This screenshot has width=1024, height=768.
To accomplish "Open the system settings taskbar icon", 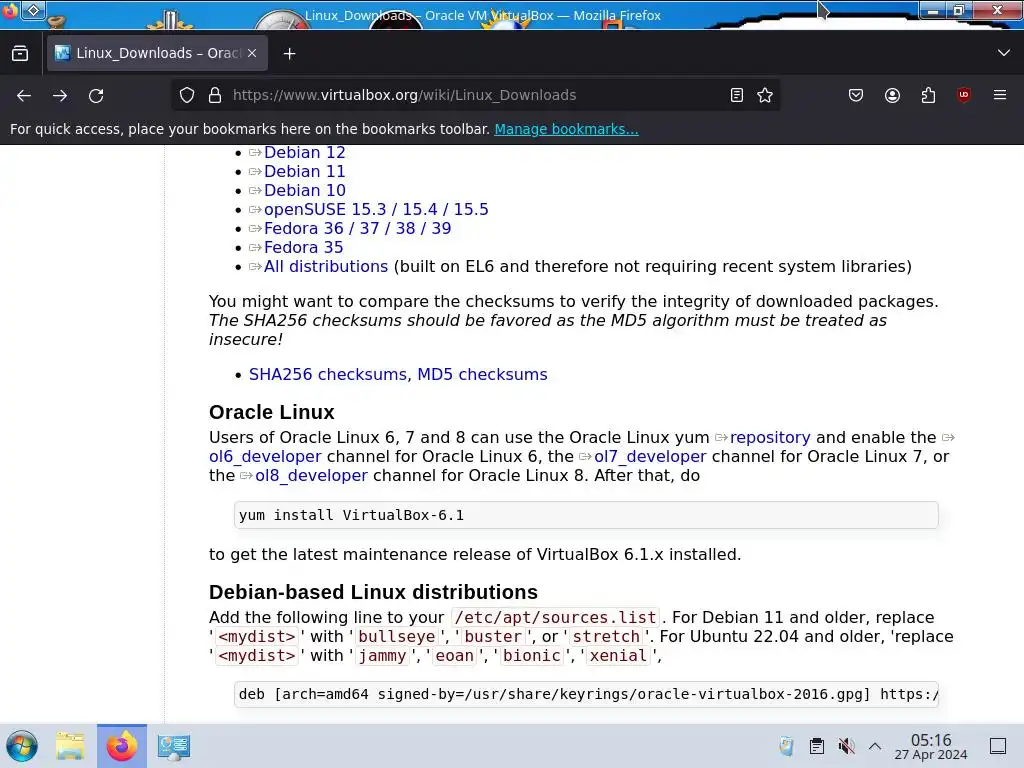I will (x=173, y=746).
